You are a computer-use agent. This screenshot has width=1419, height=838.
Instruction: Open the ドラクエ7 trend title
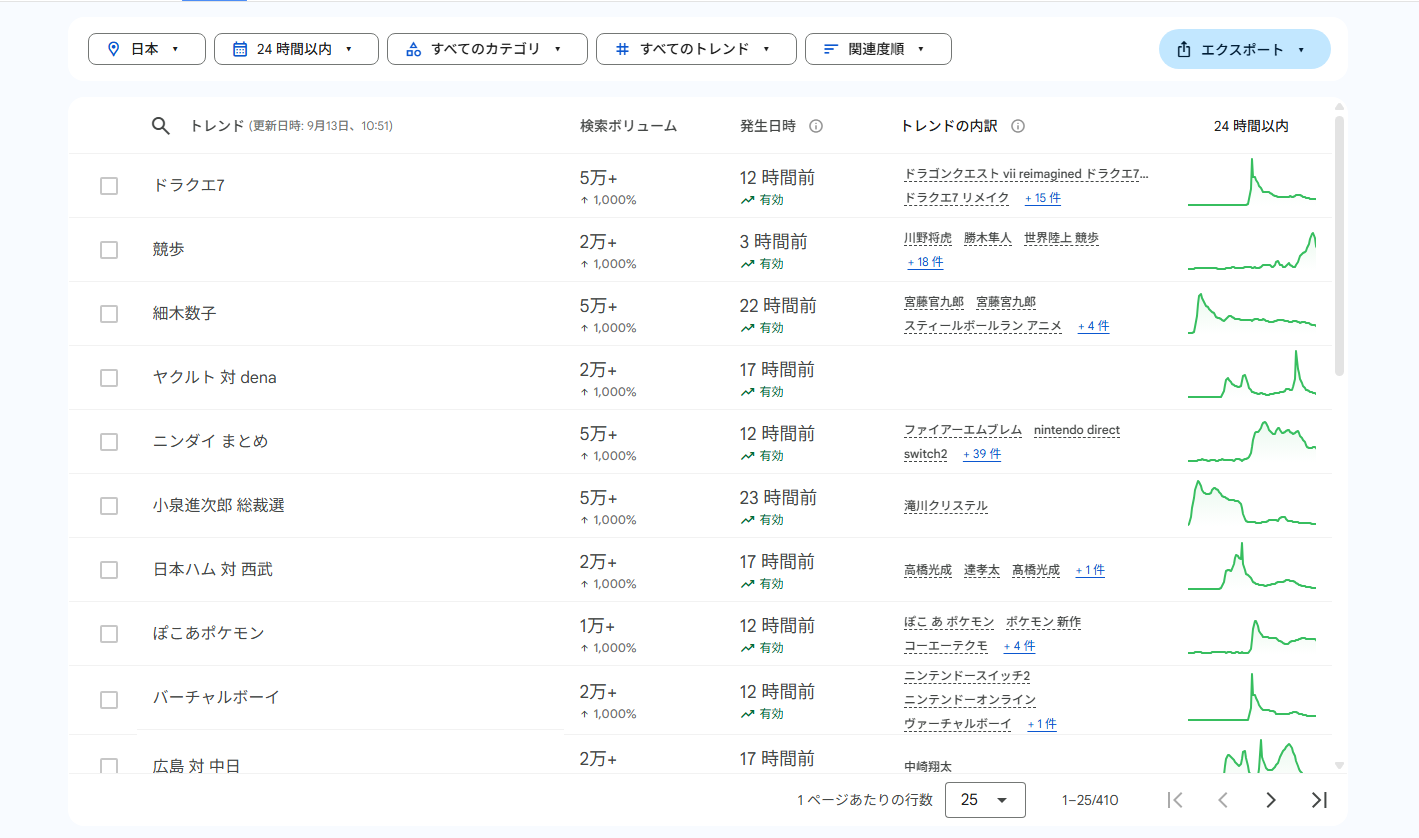(189, 186)
